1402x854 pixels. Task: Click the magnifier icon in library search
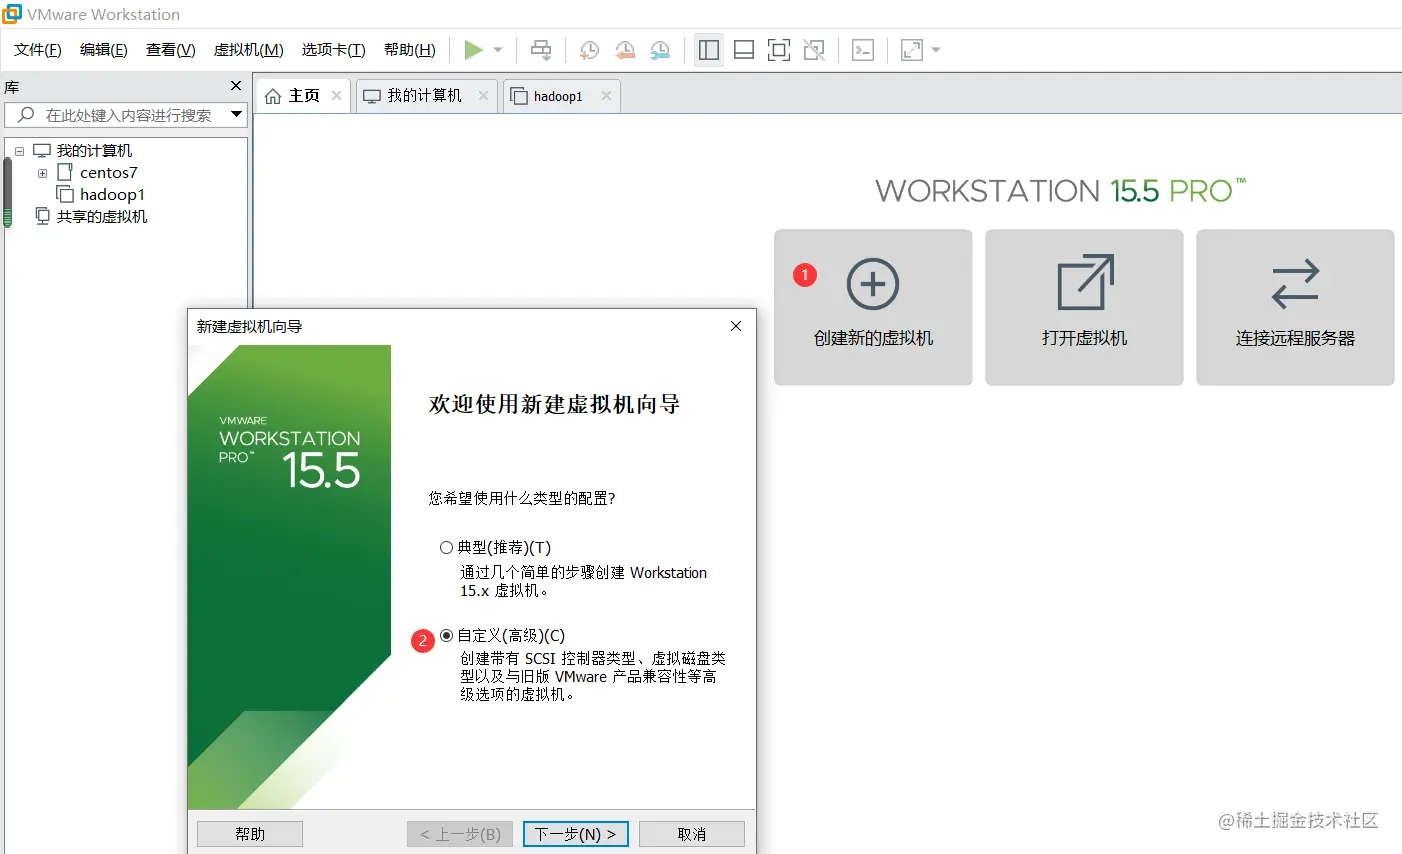26,114
